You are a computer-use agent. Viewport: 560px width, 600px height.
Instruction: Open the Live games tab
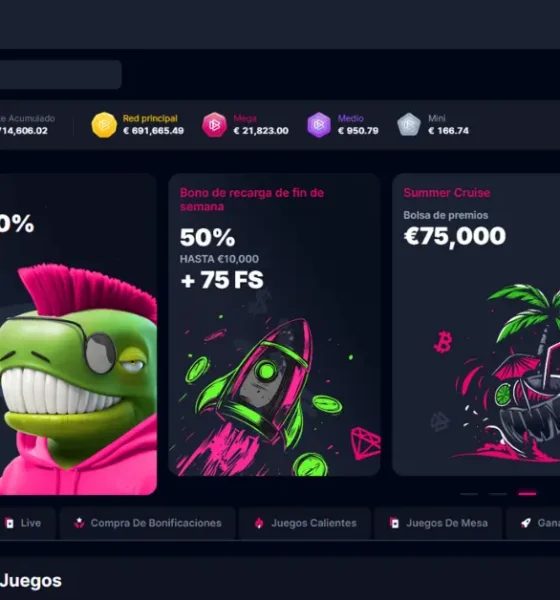24,523
